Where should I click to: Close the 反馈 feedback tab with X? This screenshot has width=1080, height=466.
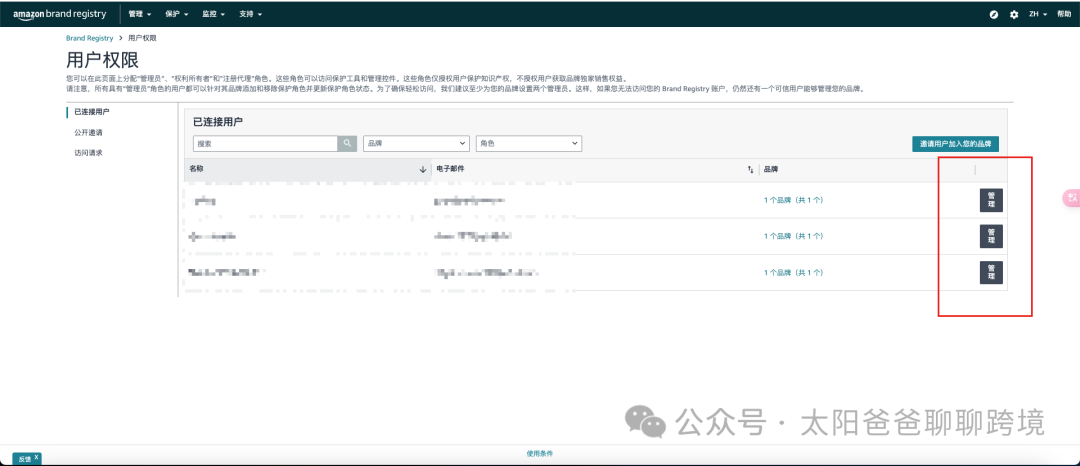[x=37, y=457]
